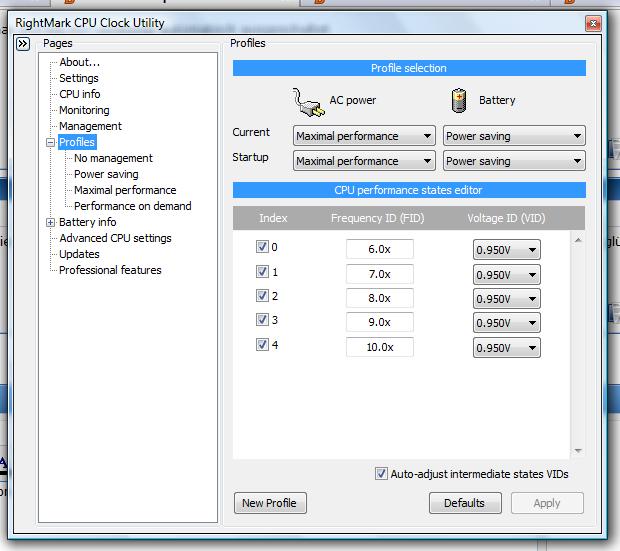The width and height of the screenshot is (620, 551).
Task: Click the AC power plug icon
Action: 309,102
